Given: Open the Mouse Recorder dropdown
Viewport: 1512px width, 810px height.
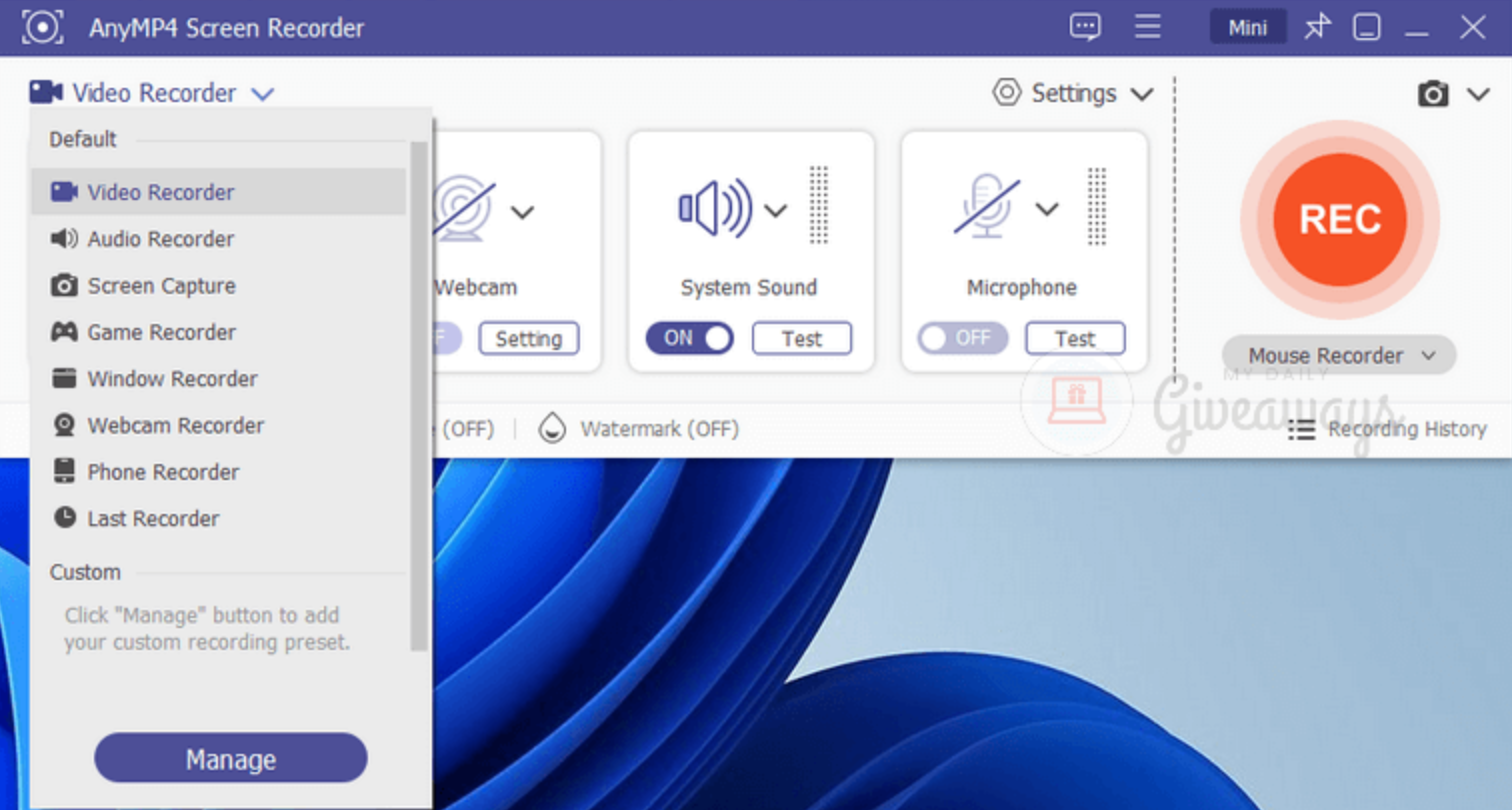Looking at the screenshot, I should (1338, 355).
